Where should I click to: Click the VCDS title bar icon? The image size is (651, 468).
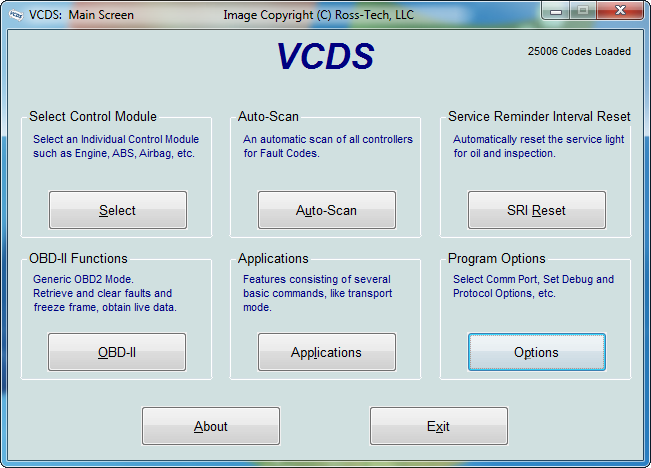[16, 15]
